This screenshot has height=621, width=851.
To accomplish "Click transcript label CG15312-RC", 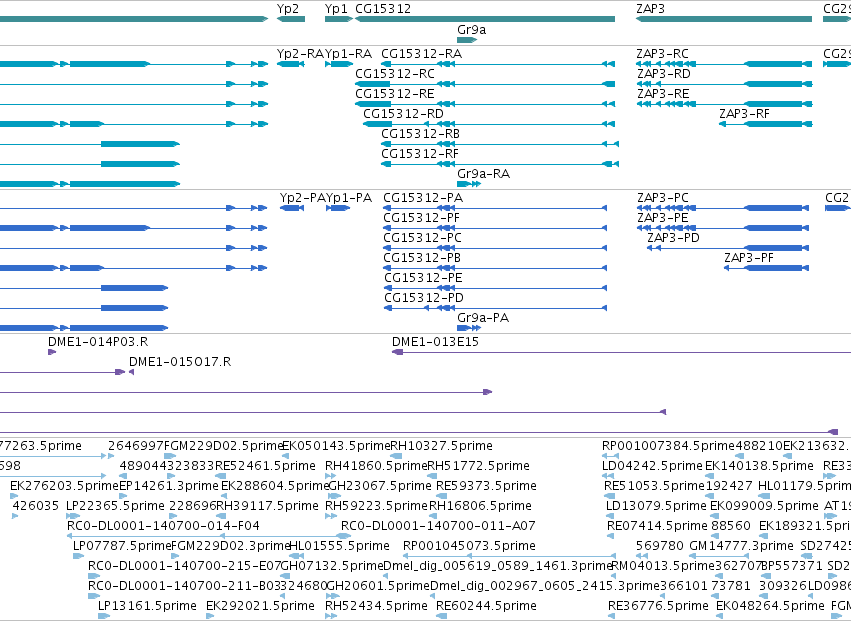I will (x=395, y=73).
